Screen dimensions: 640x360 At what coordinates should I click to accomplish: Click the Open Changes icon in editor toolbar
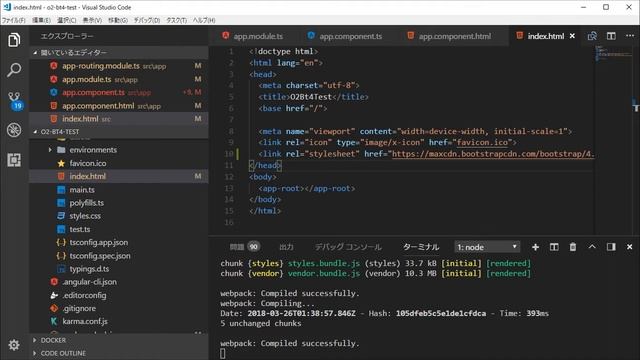click(x=592, y=36)
